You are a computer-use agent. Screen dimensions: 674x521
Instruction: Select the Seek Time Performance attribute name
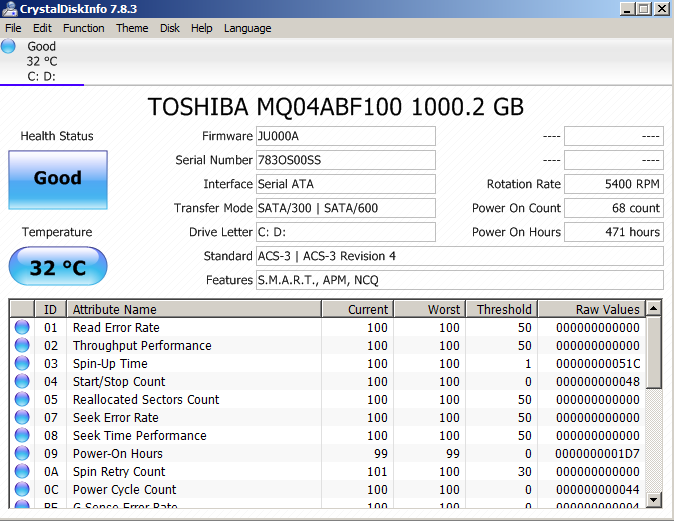[x=140, y=436]
